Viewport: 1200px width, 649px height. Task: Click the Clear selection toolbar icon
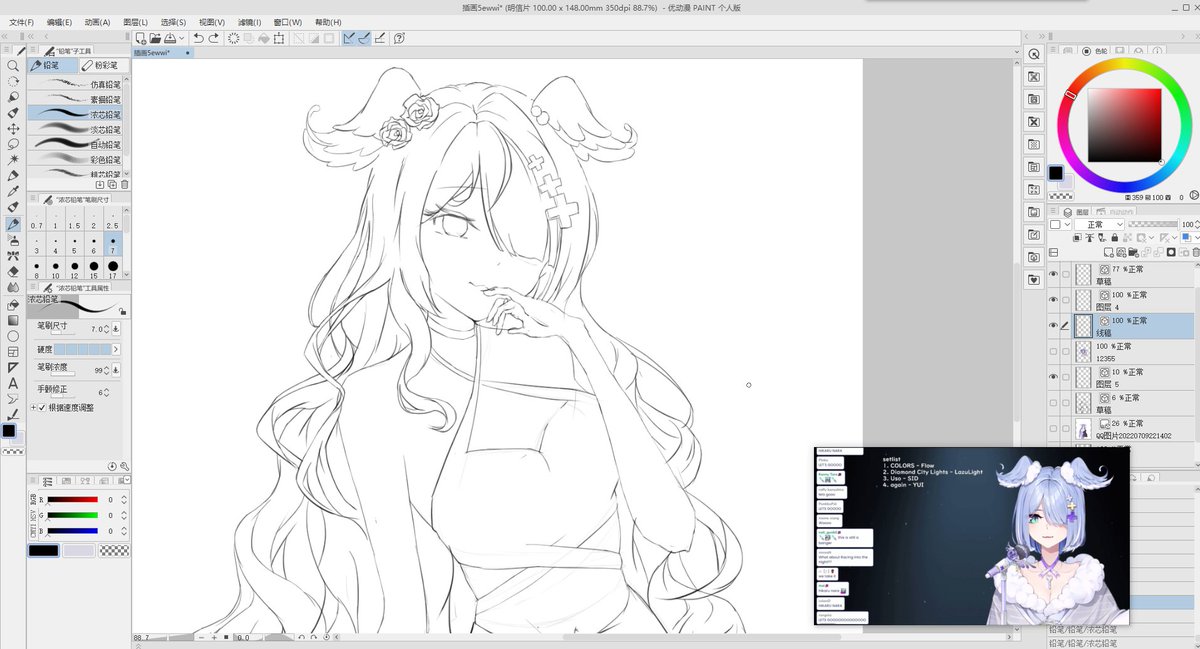pos(233,38)
